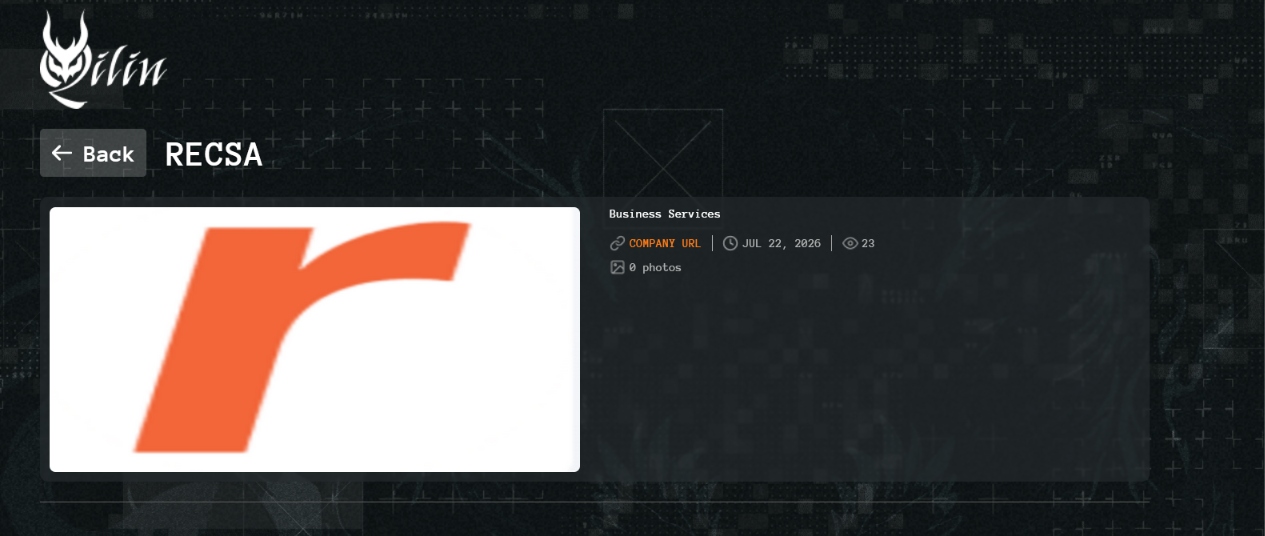Click the chain link icon
The image size is (1265, 536).
[617, 243]
